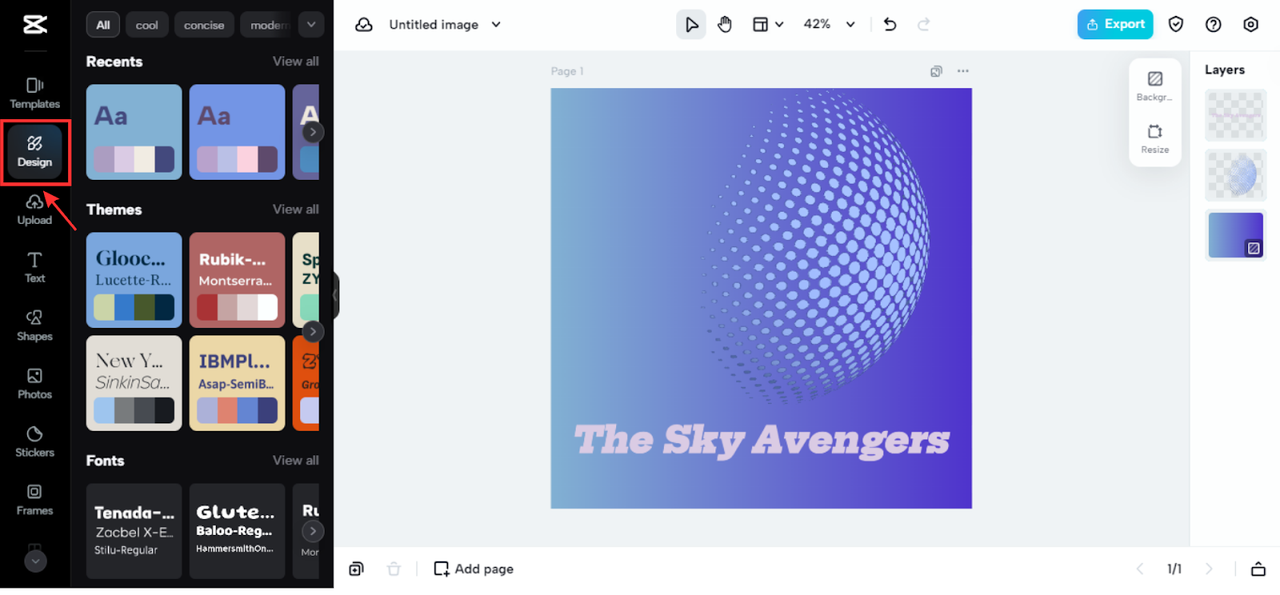Select the gradient background layer thumbnail
1280x595 pixels.
(1235, 235)
